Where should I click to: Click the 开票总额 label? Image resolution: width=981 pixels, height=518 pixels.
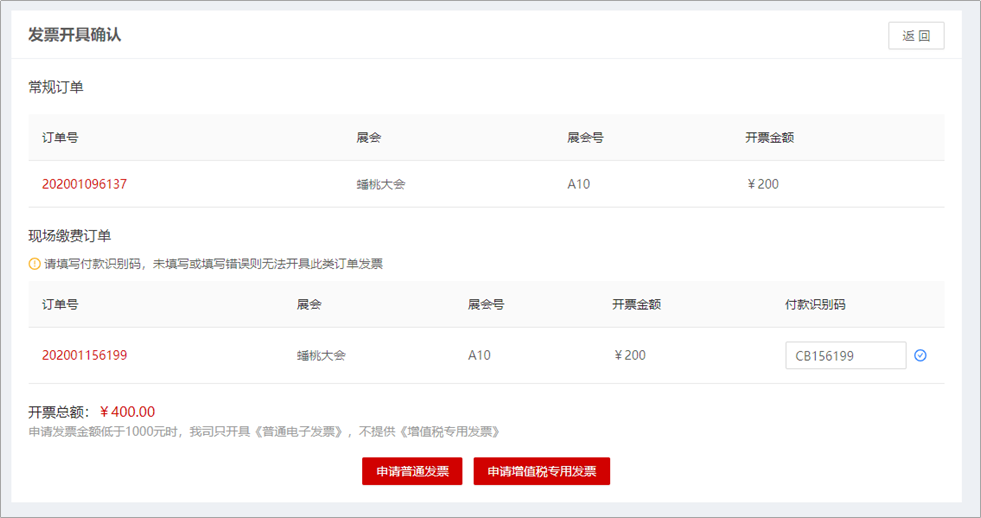tap(59, 412)
